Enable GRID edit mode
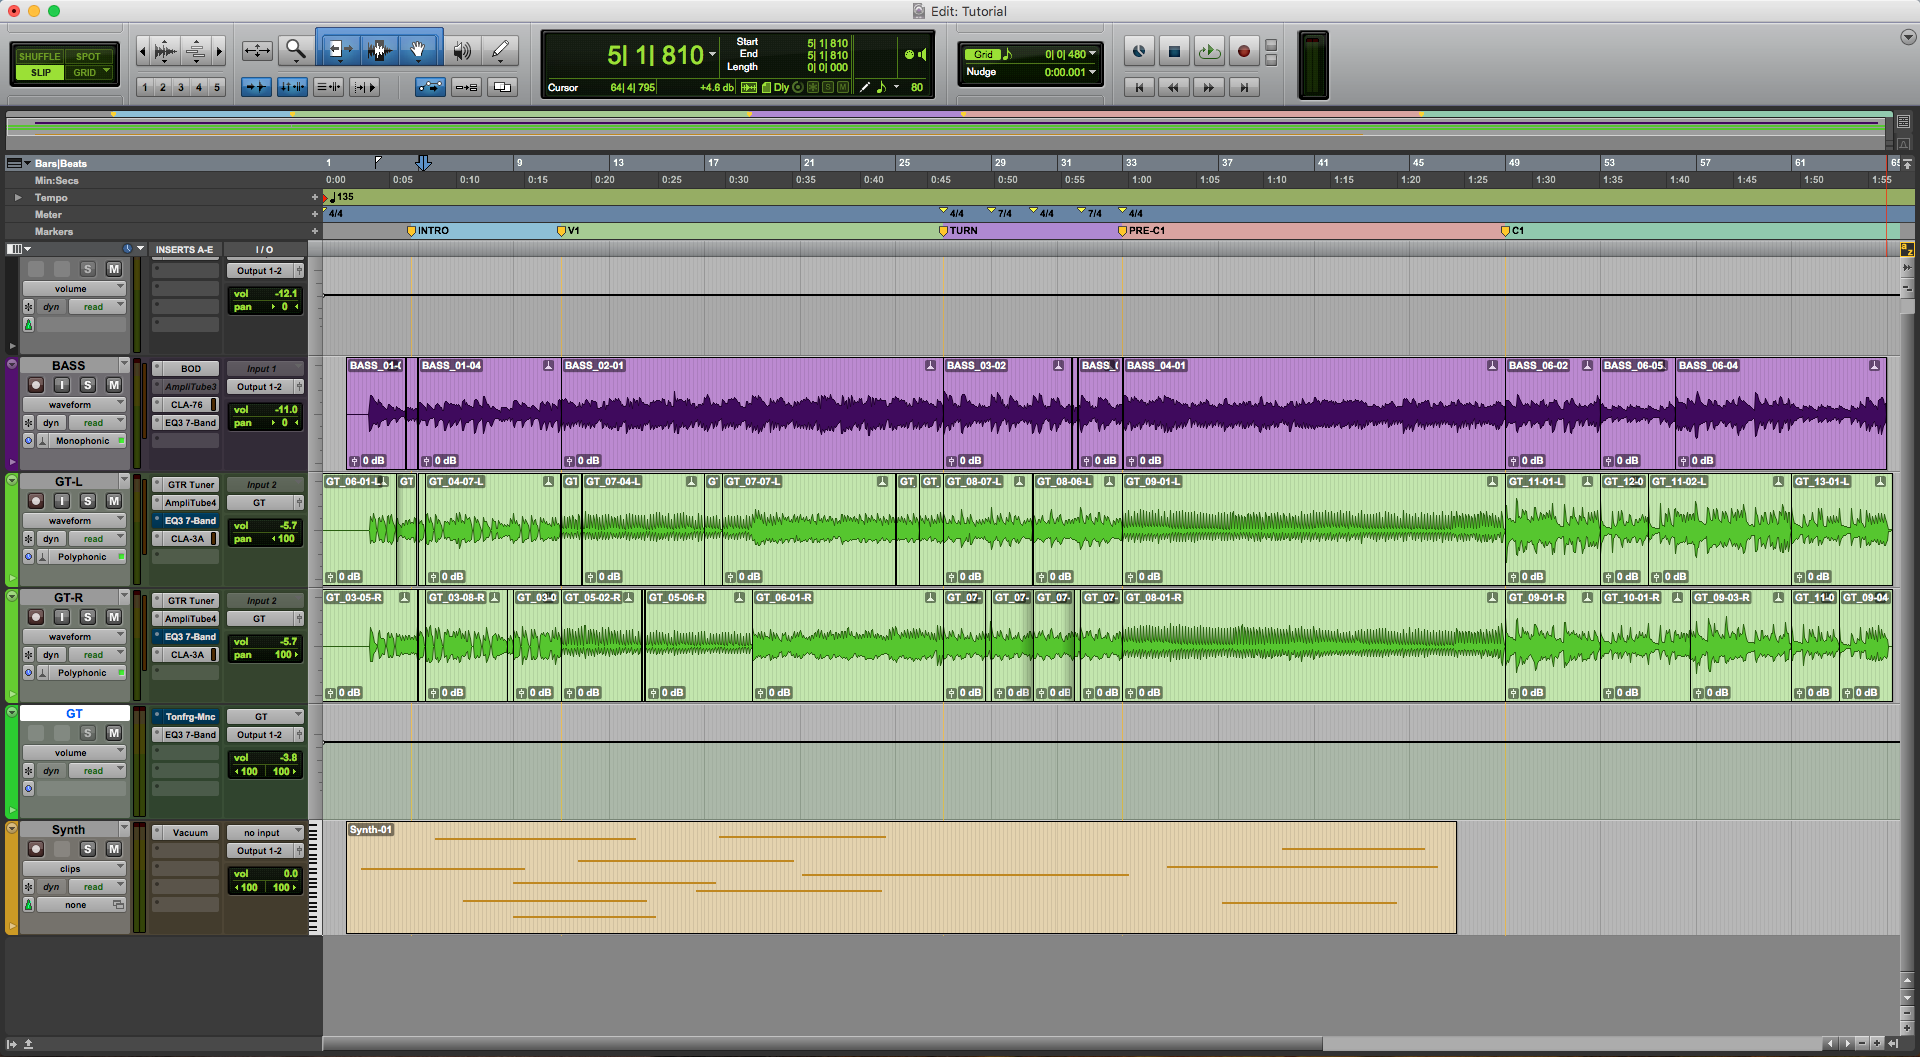 tap(89, 72)
